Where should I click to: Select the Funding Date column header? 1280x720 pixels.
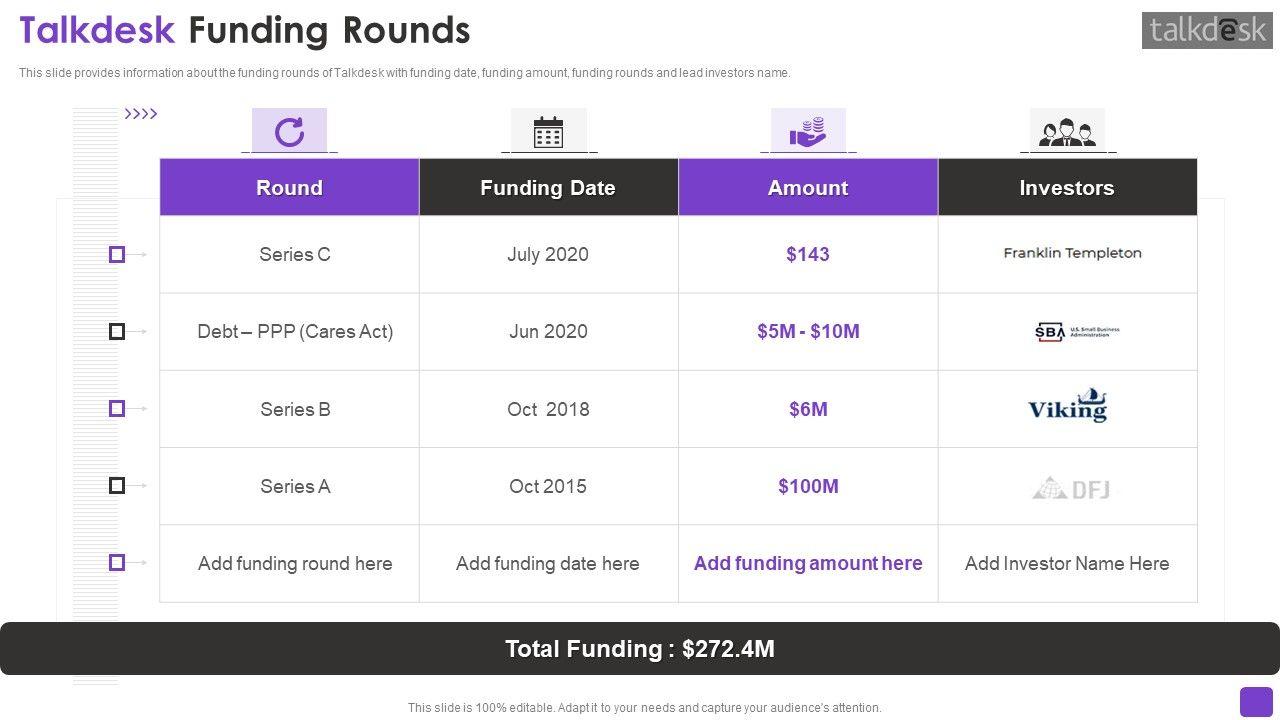tap(548, 188)
